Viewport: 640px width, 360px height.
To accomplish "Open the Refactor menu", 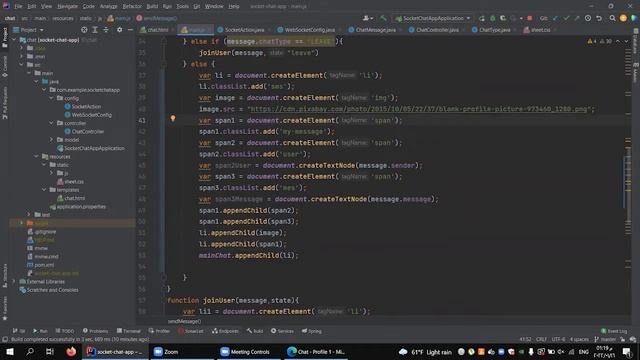I will [132, 6].
